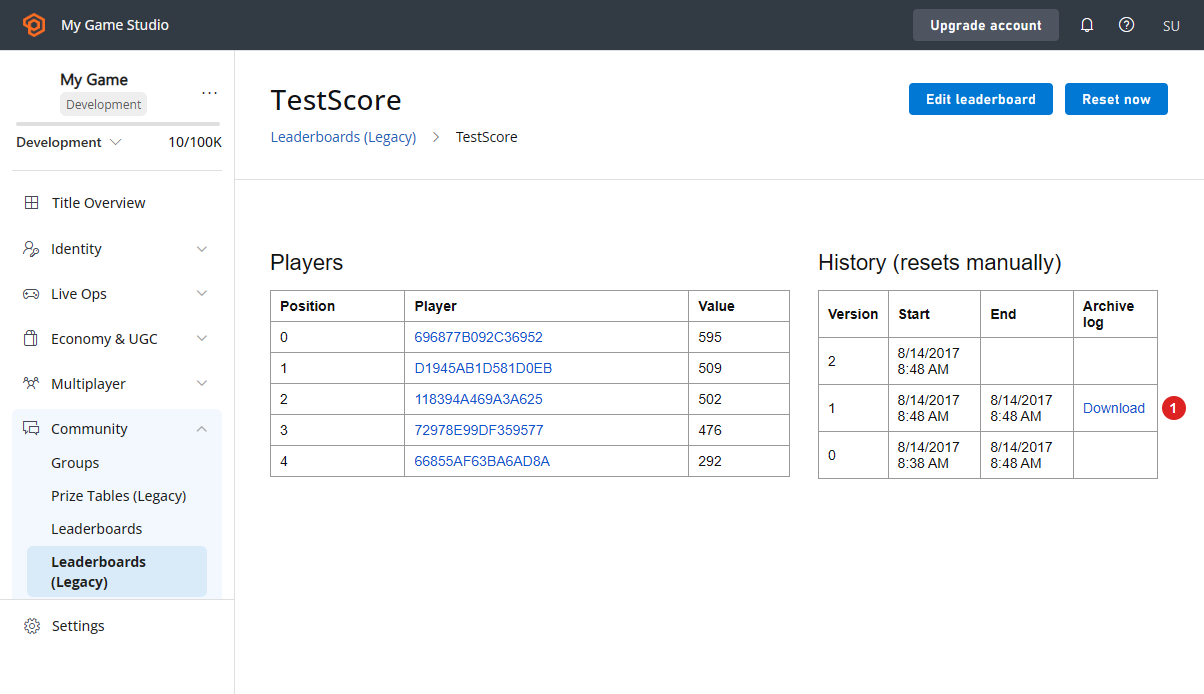Click the PlayFab logo icon

(34, 25)
